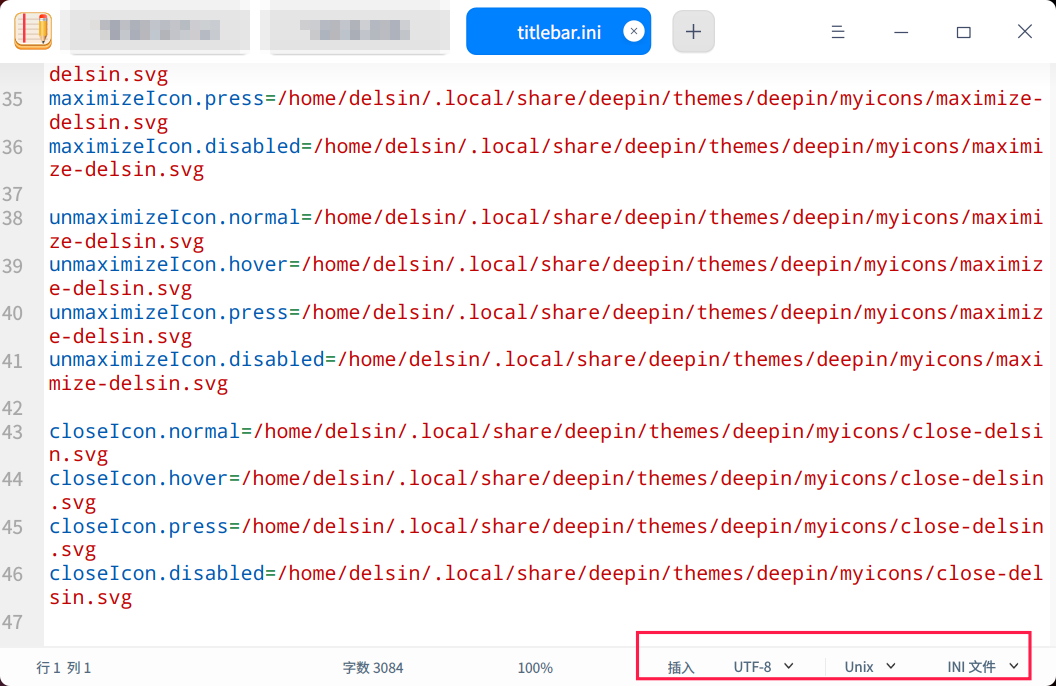Open a new tab with the plus icon
Viewport: 1056px width, 686px height.
click(x=693, y=31)
